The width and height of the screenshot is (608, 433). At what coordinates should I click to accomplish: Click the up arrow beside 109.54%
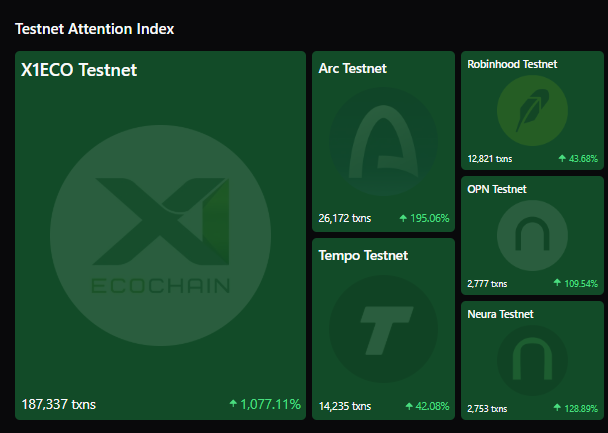(557, 283)
